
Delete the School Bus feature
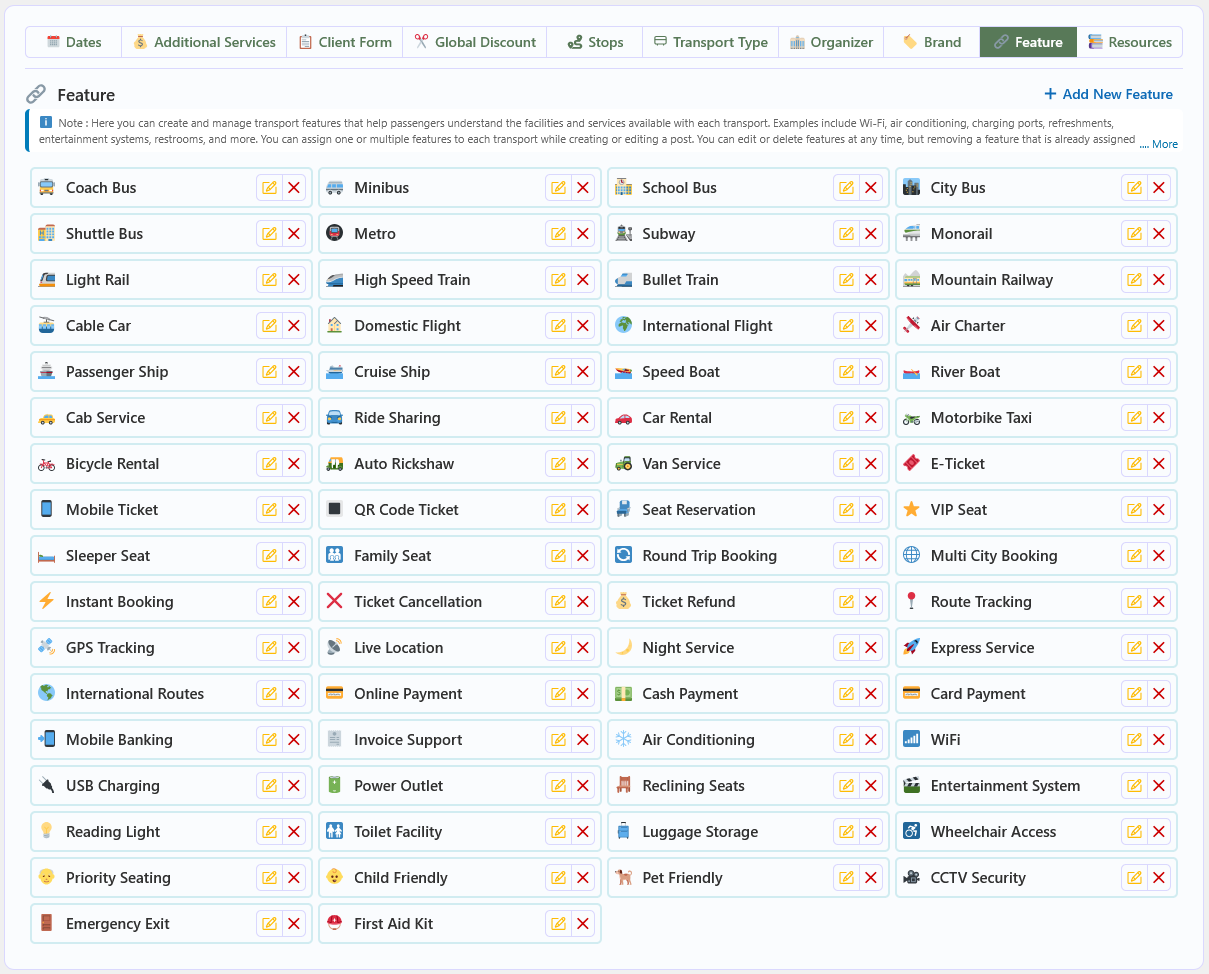871,188
